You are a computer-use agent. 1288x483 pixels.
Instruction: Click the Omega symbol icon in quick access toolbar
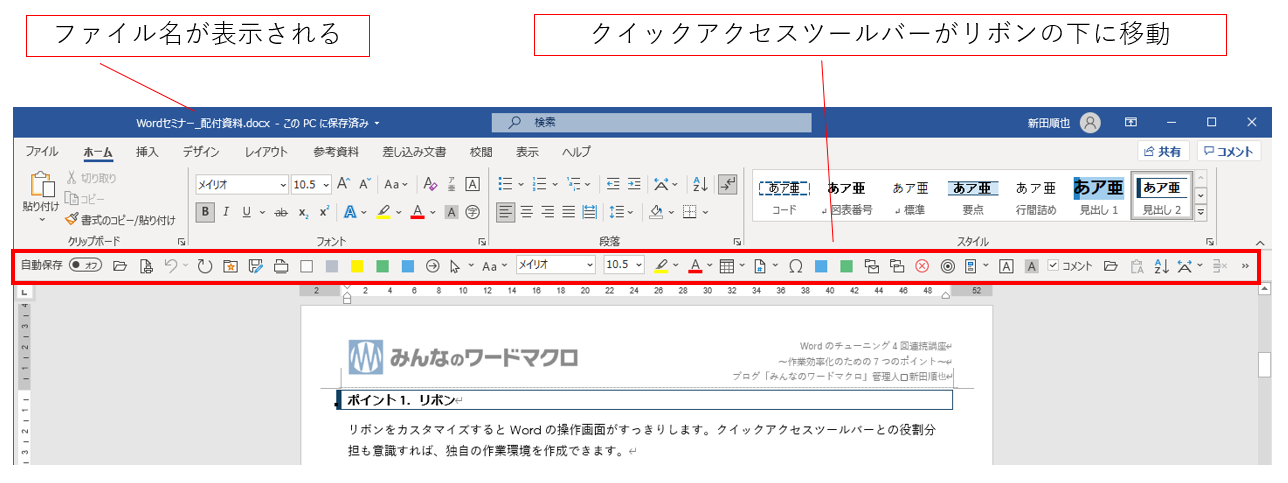[x=796, y=266]
